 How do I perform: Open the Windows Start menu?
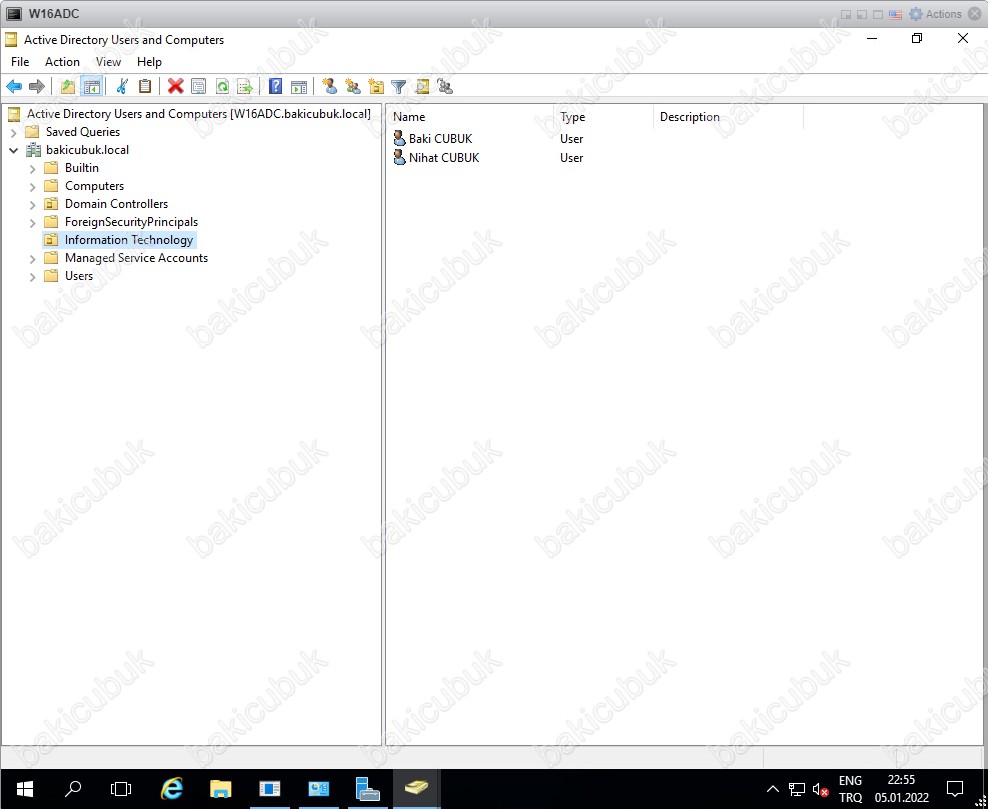tap(25, 789)
